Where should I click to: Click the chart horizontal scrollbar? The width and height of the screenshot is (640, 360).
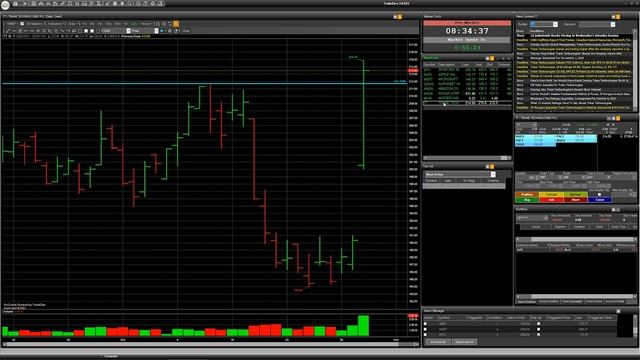pyautogui.click(x=211, y=344)
